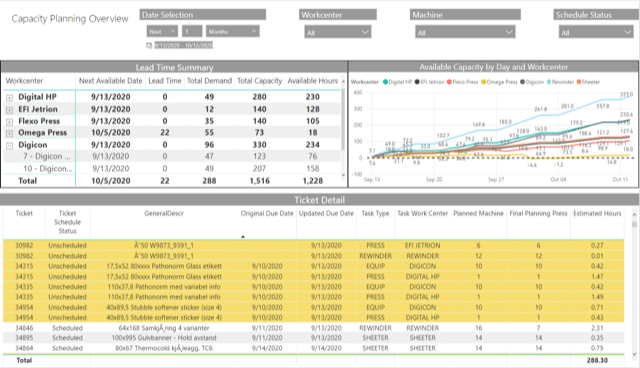The image size is (640, 368).
Task: Click Lead Time Summary scroll up arrow
Action: tap(343, 82)
